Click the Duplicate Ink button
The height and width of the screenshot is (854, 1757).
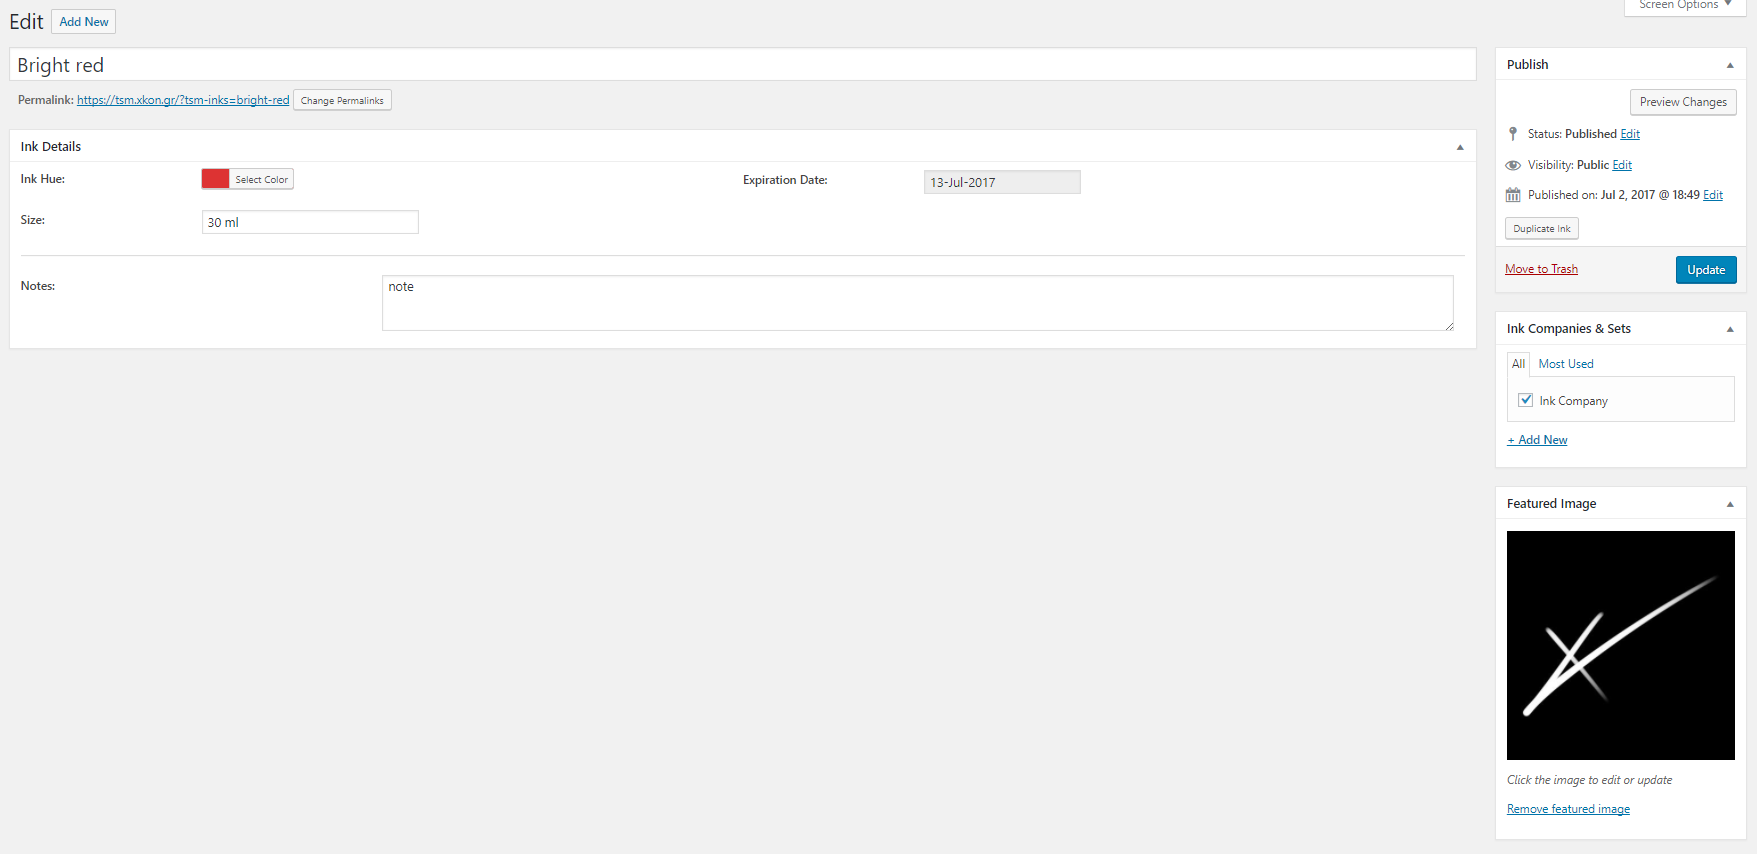coord(1542,229)
